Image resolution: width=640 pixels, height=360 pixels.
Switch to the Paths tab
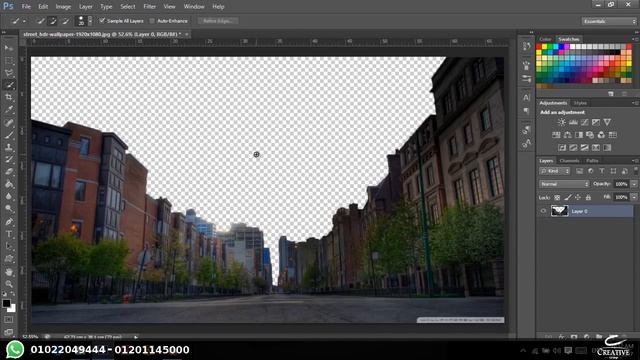(x=592, y=161)
